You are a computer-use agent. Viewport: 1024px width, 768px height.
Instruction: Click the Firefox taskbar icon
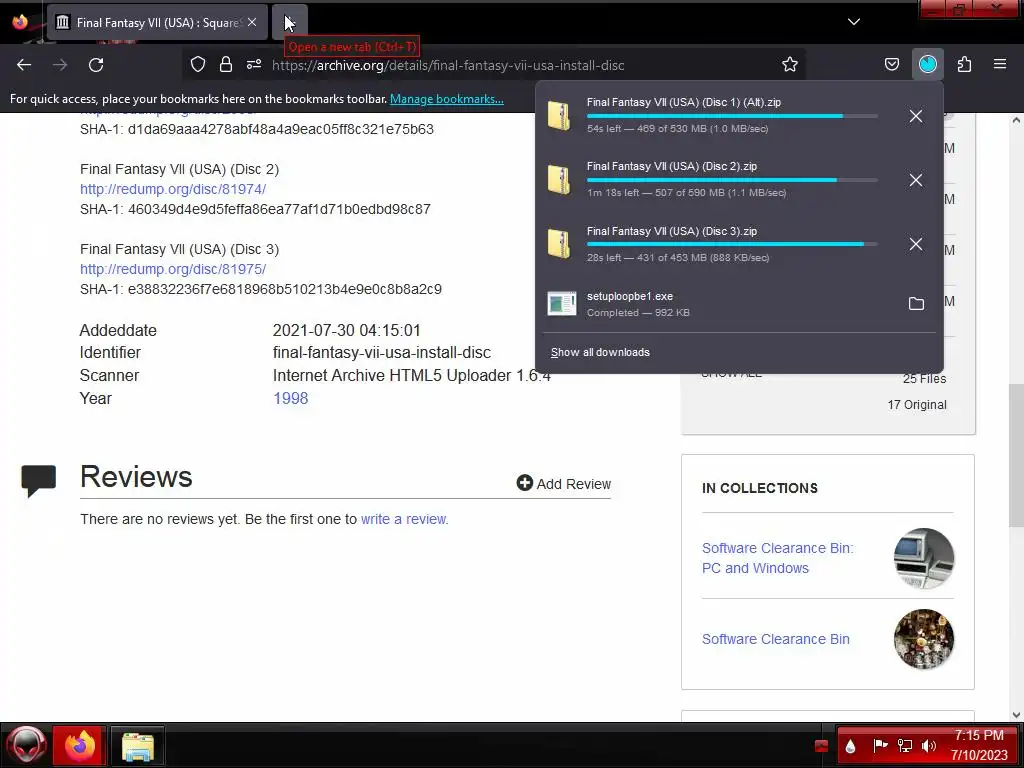[x=79, y=745]
